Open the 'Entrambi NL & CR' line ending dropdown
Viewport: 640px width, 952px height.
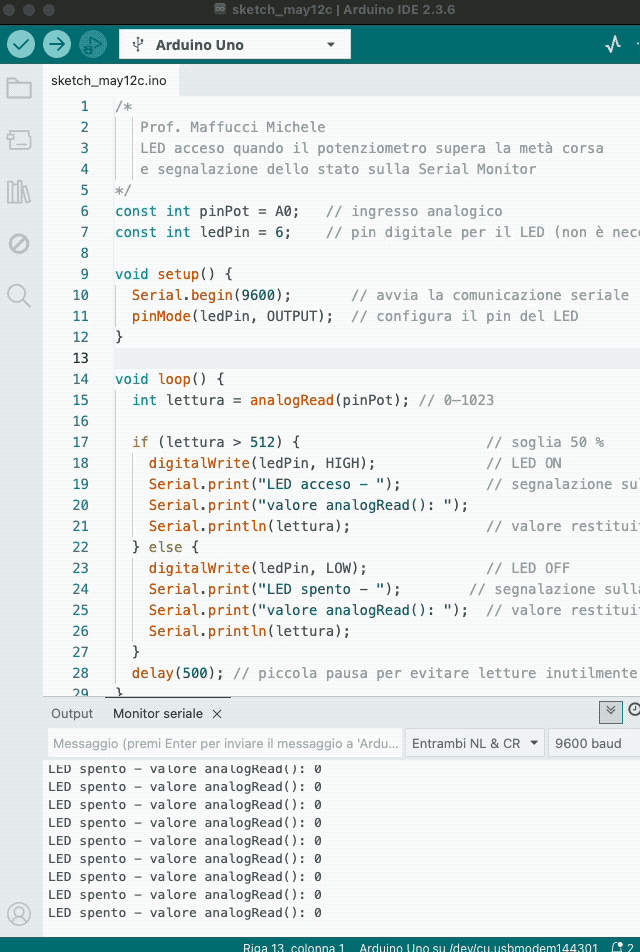tap(476, 743)
